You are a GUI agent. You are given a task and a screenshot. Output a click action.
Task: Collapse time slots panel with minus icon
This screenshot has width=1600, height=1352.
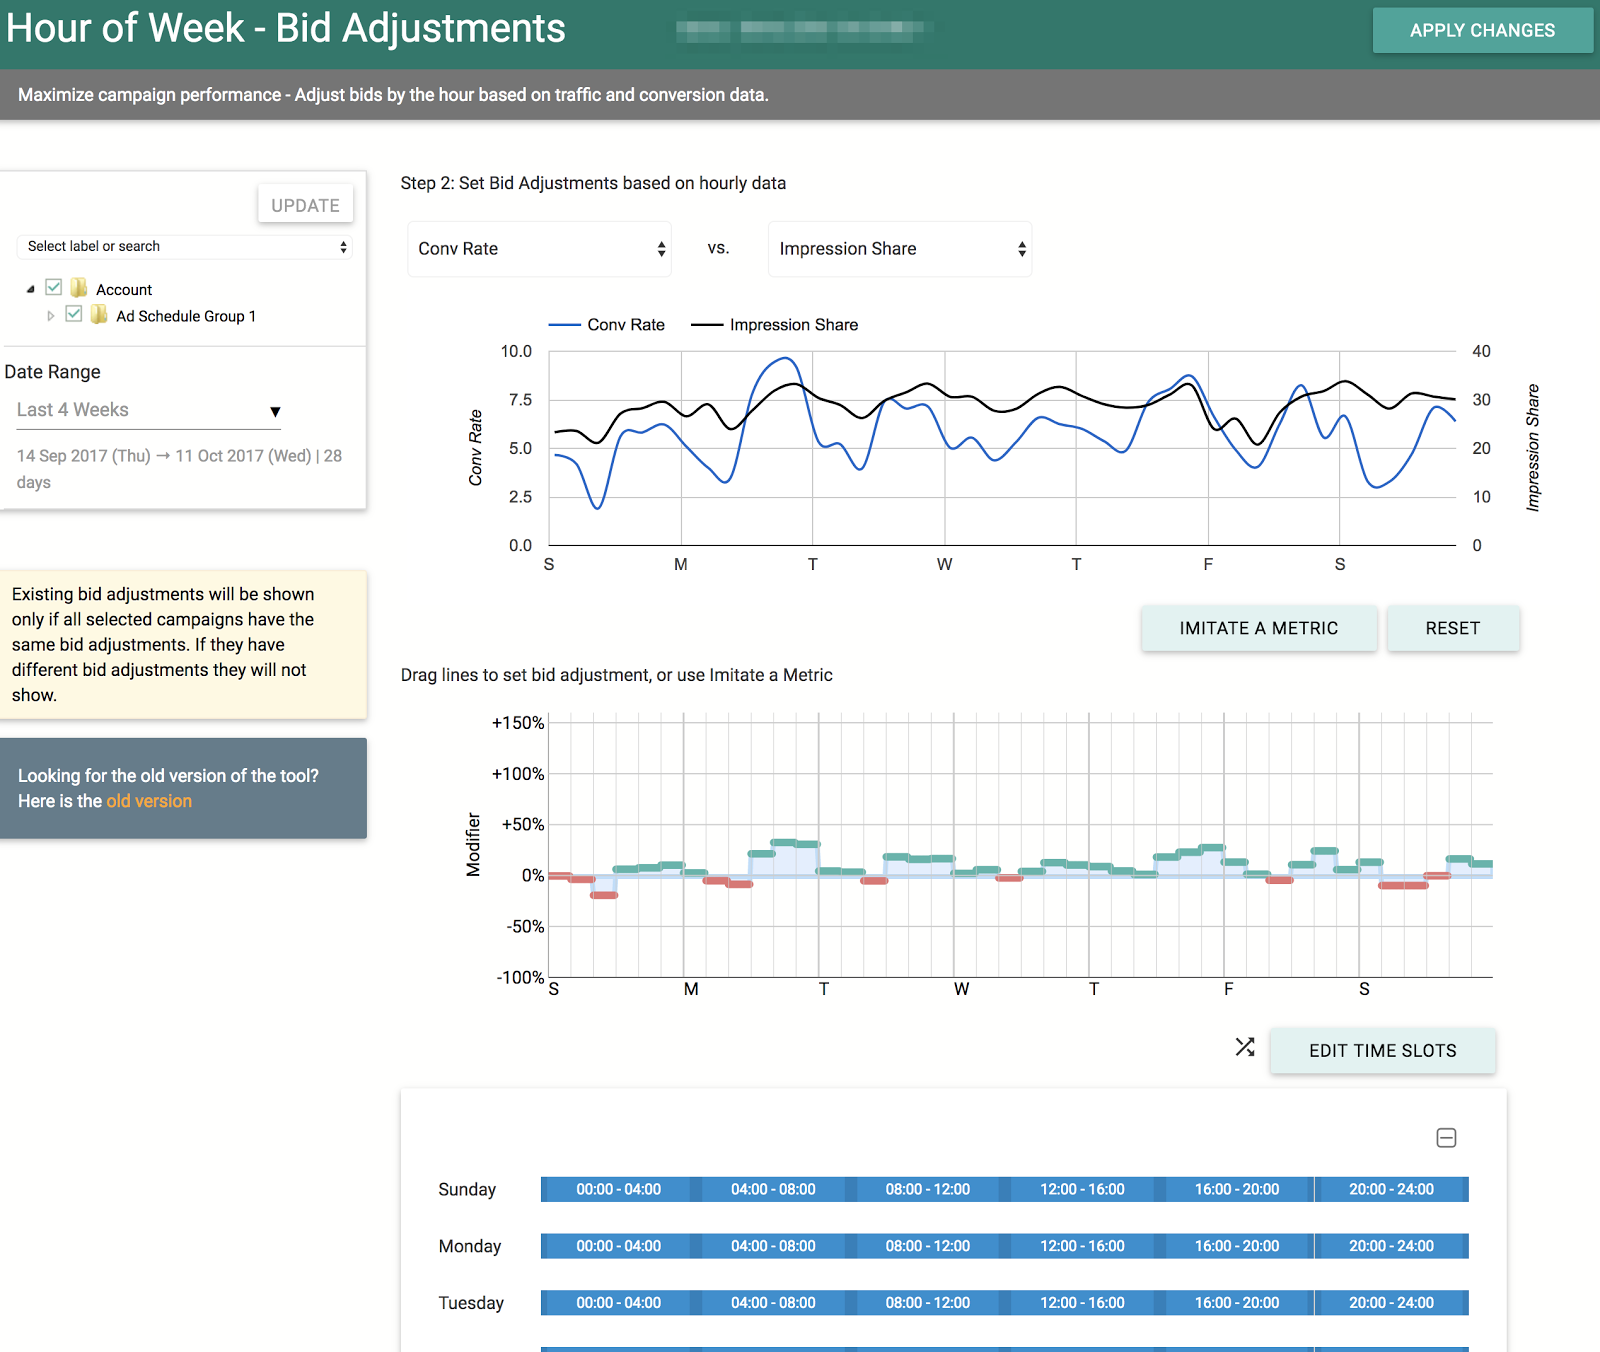pyautogui.click(x=1446, y=1138)
